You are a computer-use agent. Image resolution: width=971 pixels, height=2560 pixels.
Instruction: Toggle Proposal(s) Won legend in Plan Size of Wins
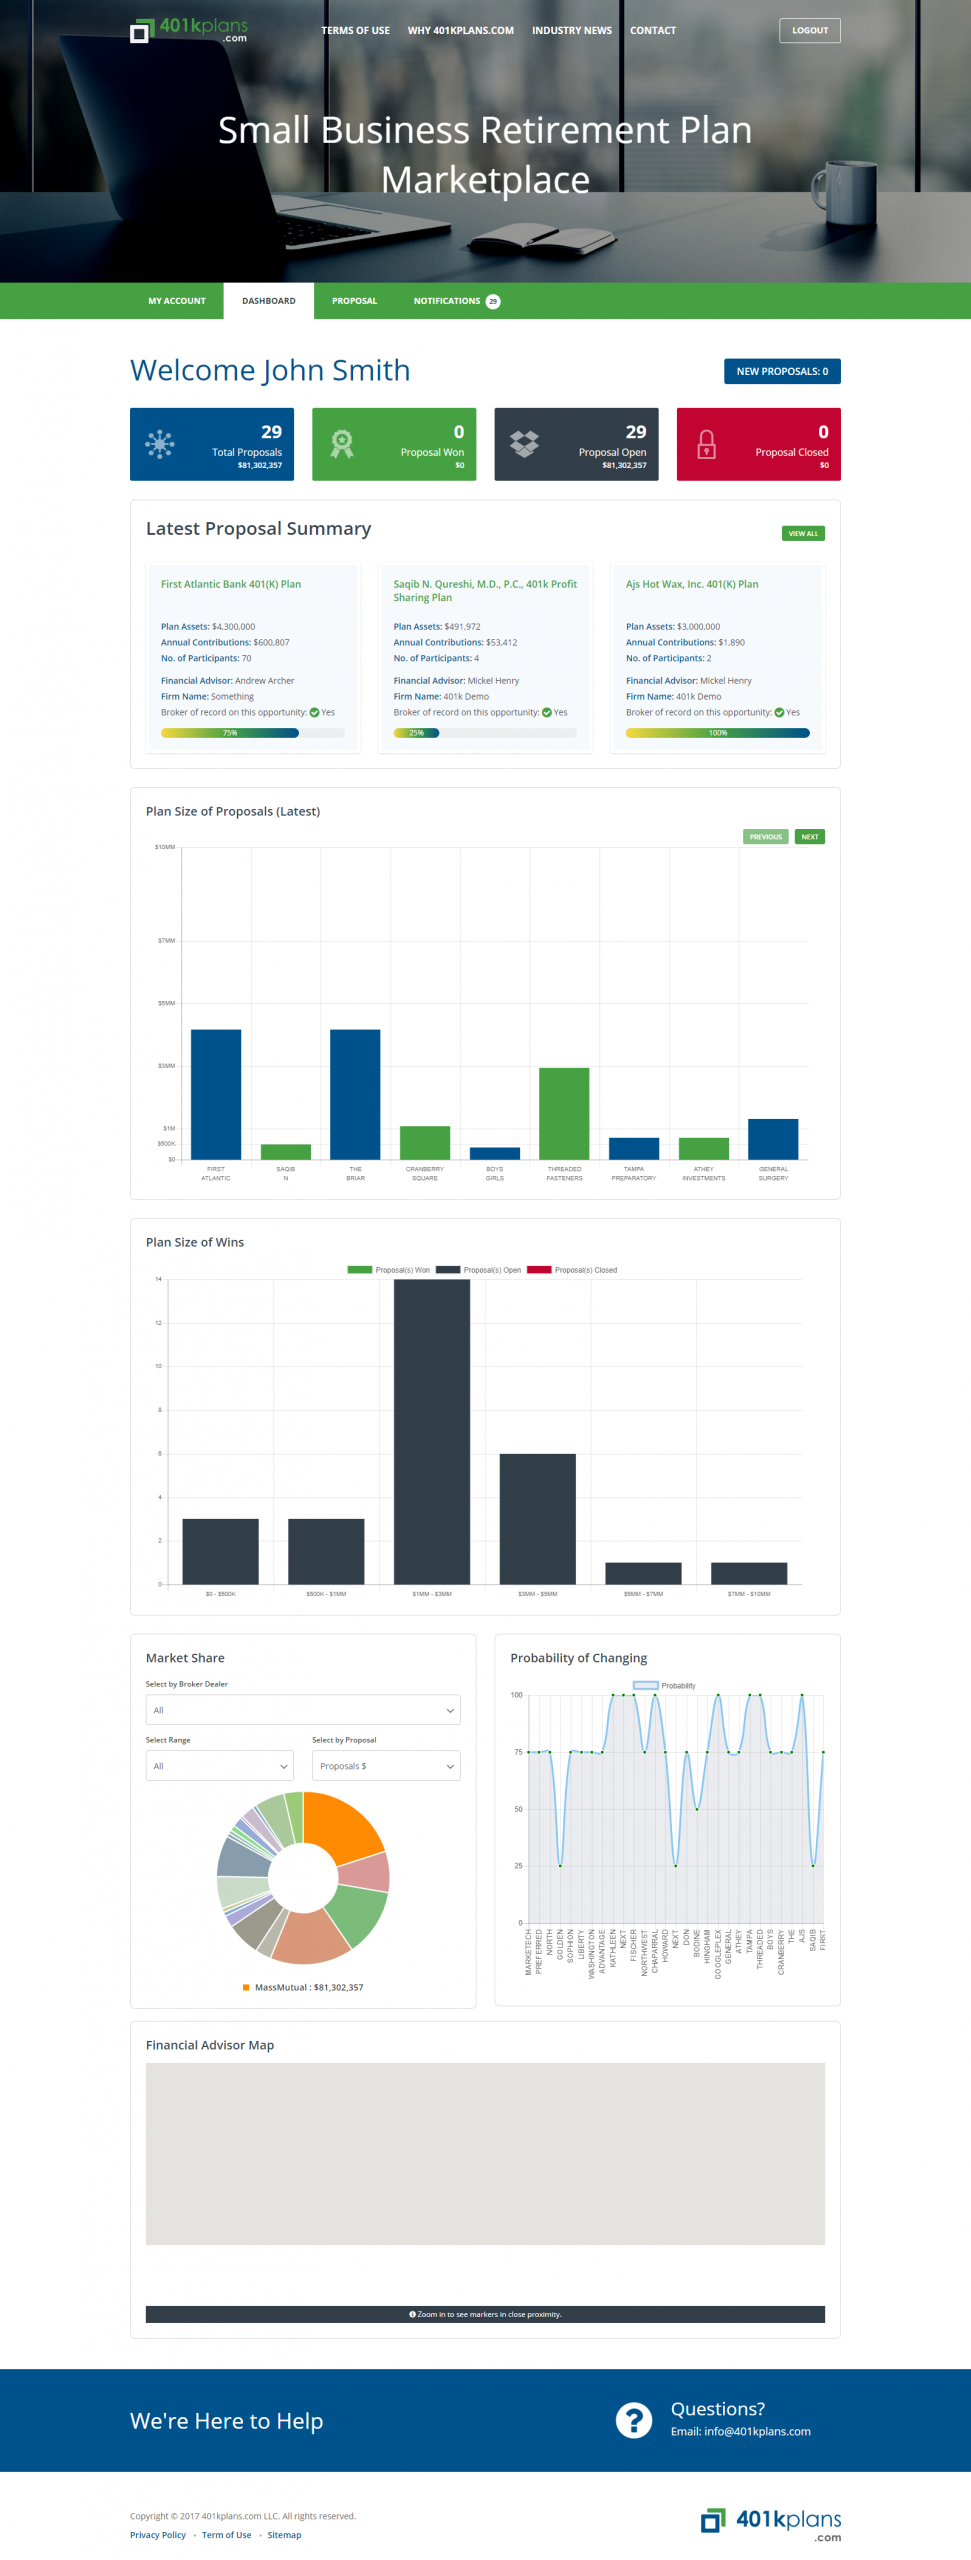point(388,1270)
